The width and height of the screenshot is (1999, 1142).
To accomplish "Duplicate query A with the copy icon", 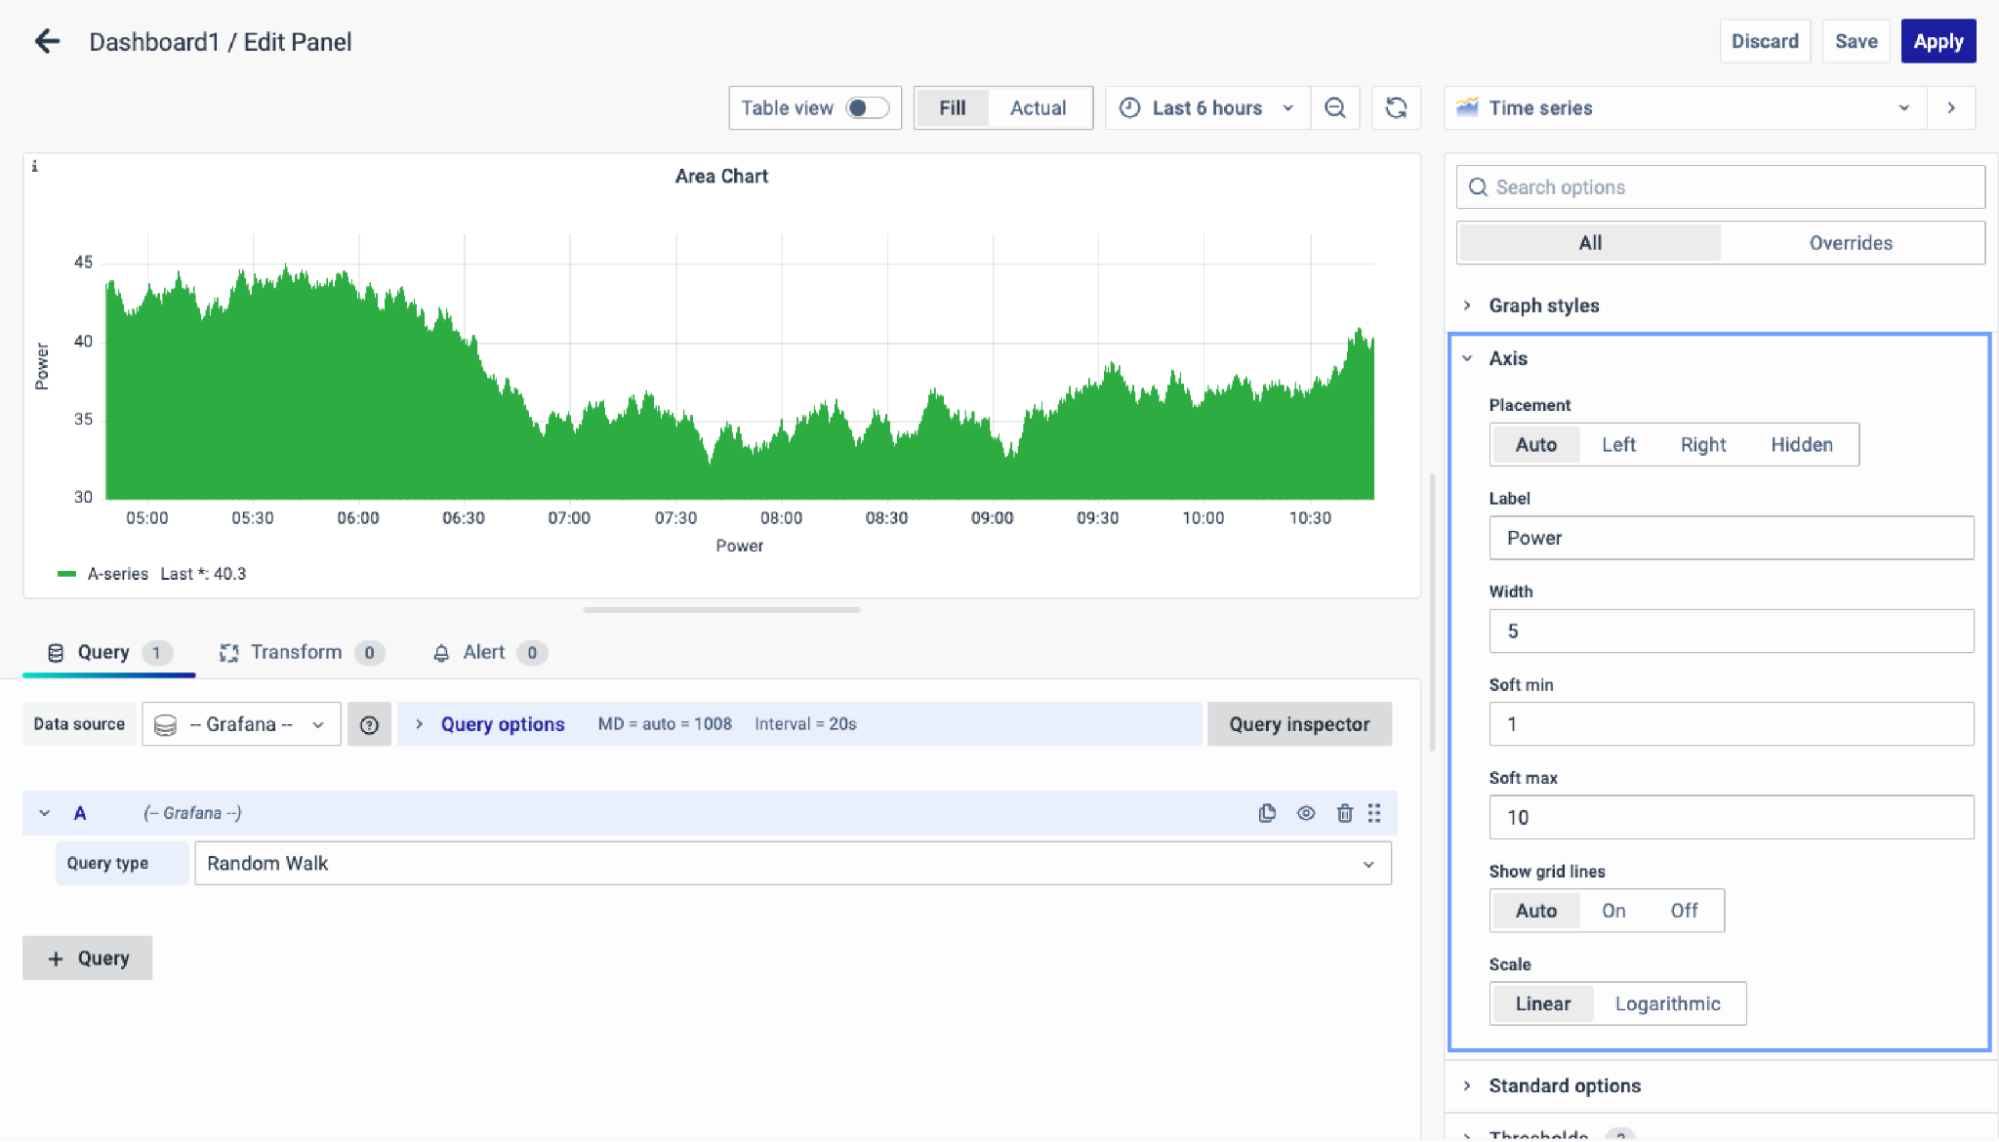I will [1267, 813].
